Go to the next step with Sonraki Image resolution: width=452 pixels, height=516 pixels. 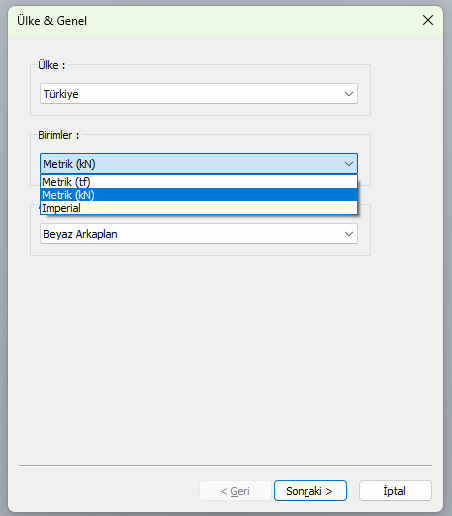pyautogui.click(x=310, y=491)
